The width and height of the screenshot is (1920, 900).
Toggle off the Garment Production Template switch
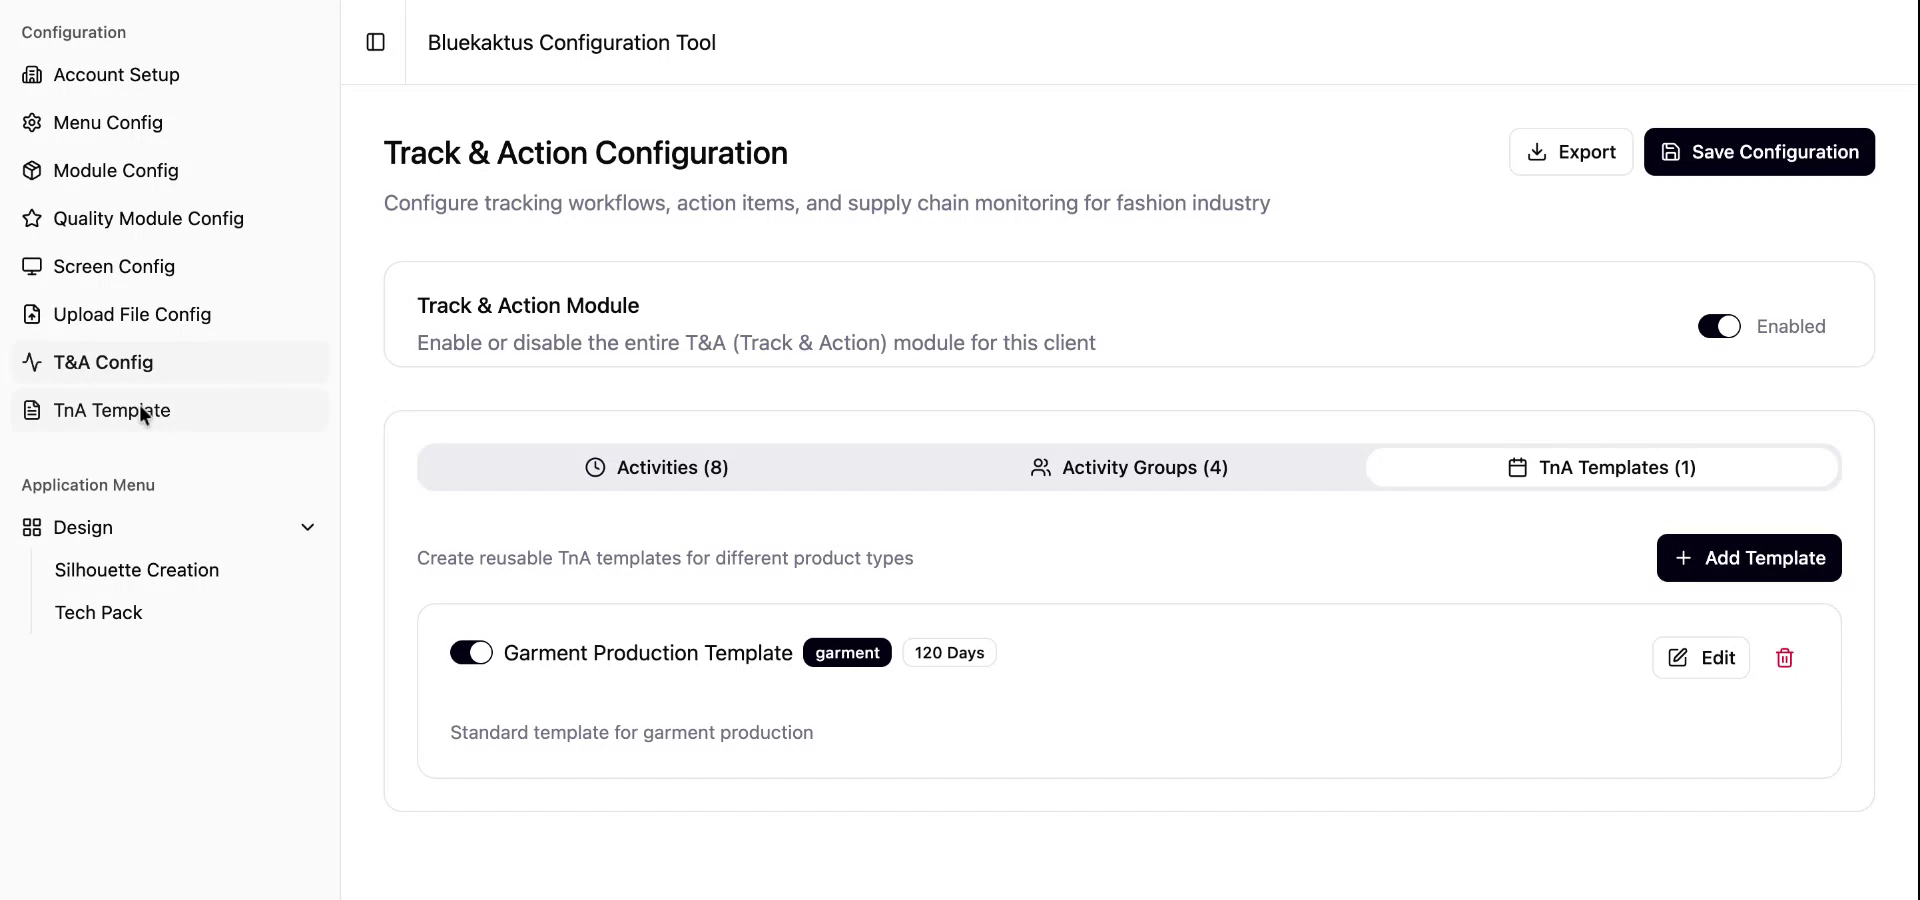click(471, 653)
